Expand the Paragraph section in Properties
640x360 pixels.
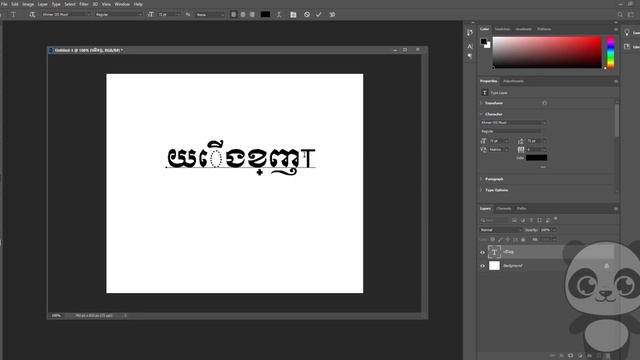point(482,179)
